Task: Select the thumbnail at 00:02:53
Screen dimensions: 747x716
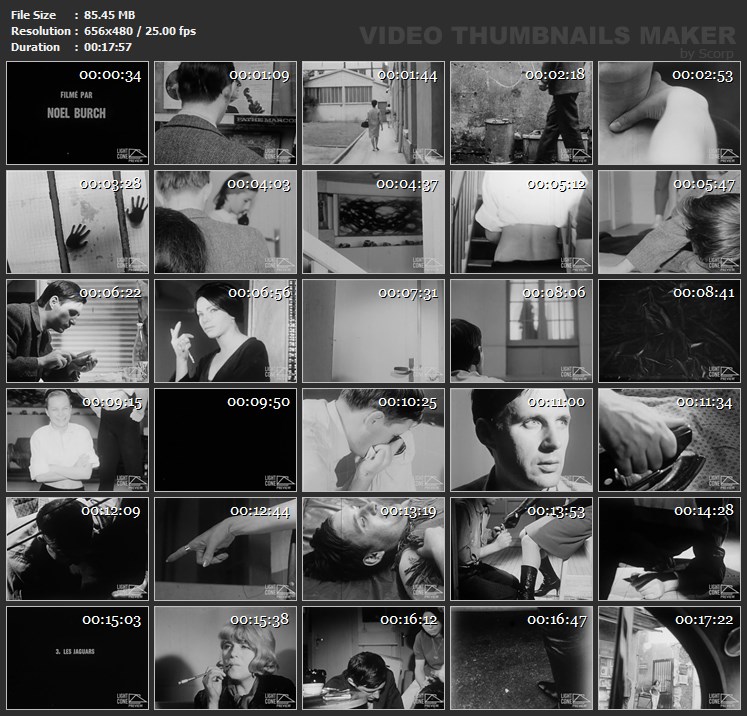Action: 669,113
